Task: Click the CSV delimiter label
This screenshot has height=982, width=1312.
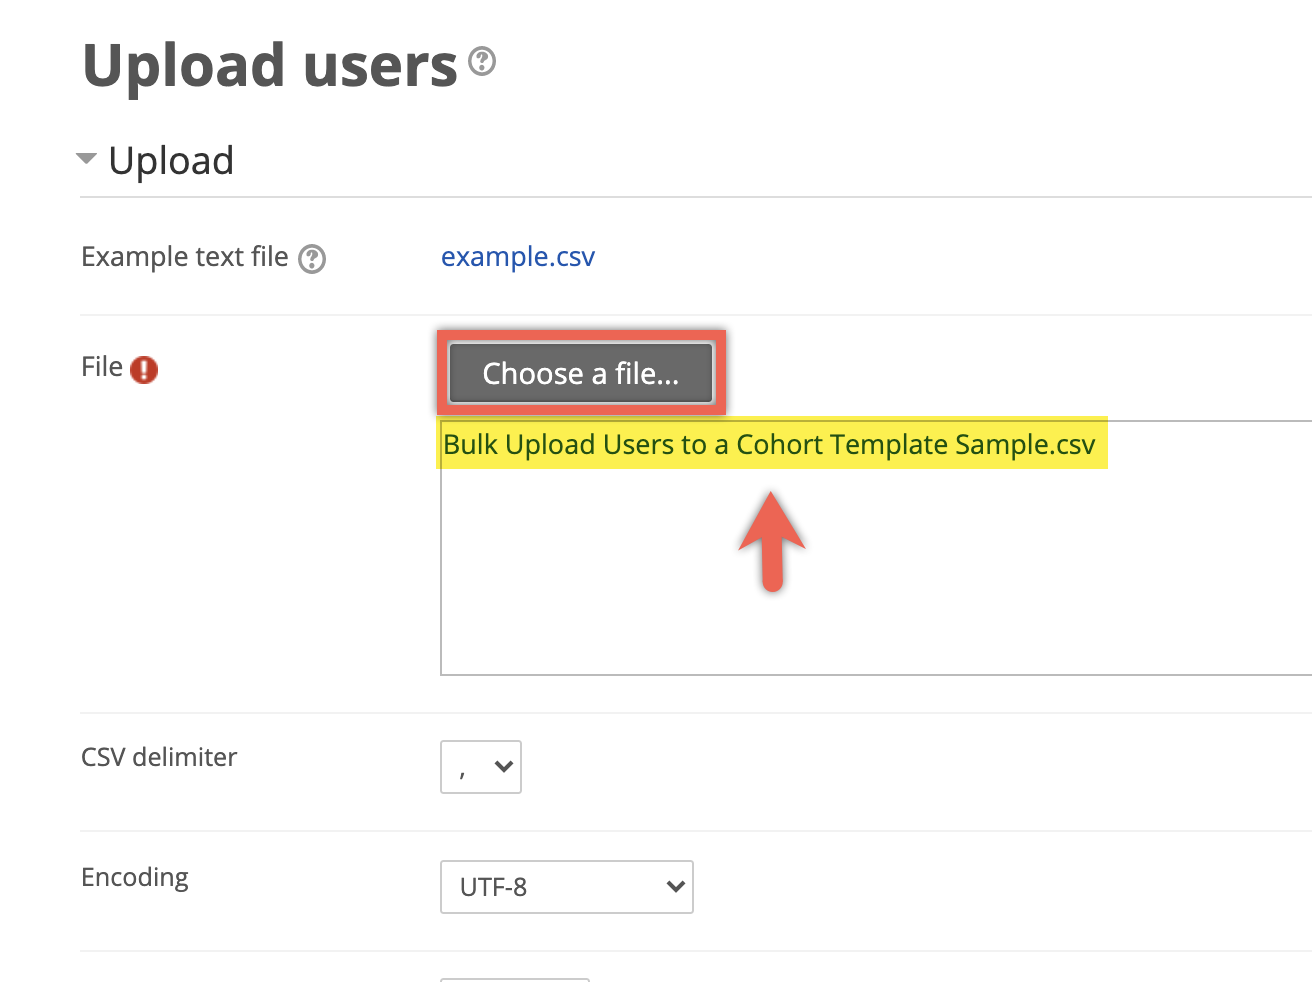Action: [x=159, y=757]
